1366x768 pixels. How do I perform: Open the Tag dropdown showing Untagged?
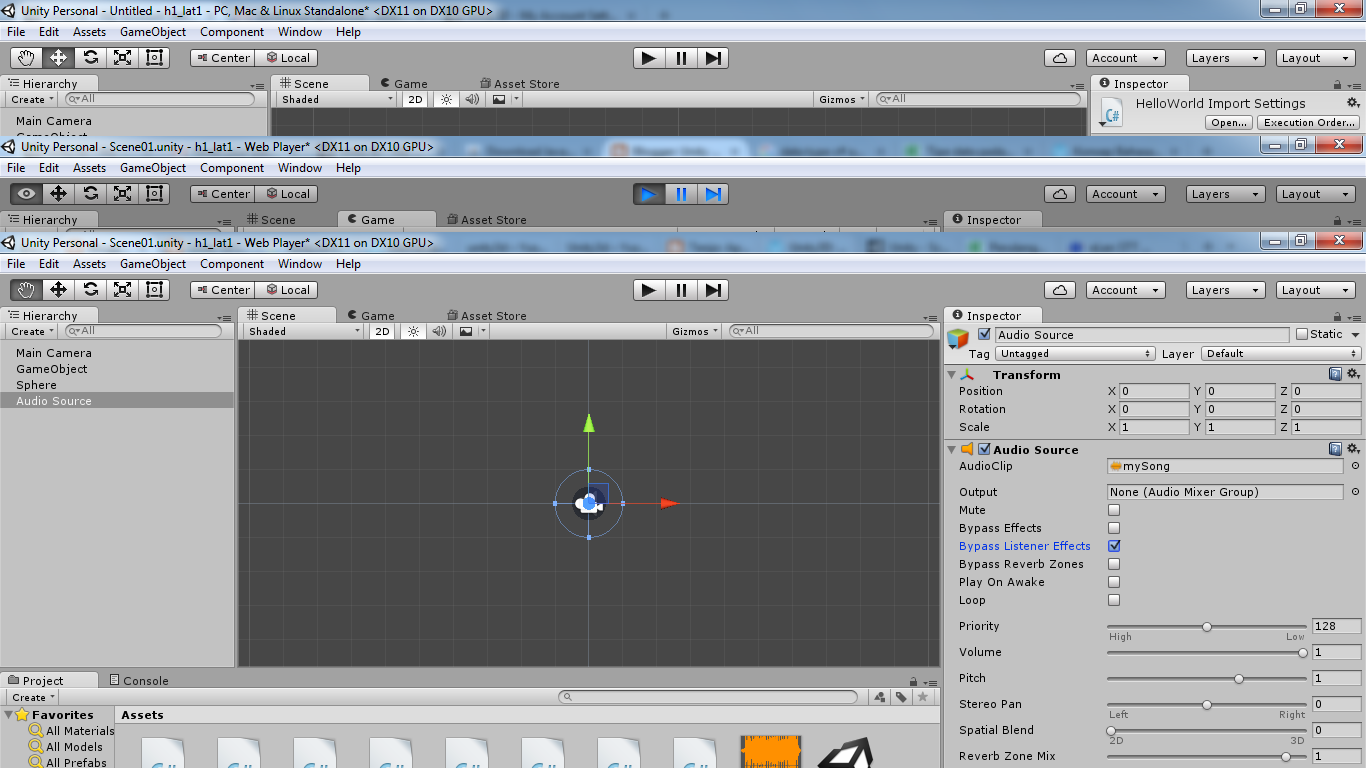coord(1075,353)
